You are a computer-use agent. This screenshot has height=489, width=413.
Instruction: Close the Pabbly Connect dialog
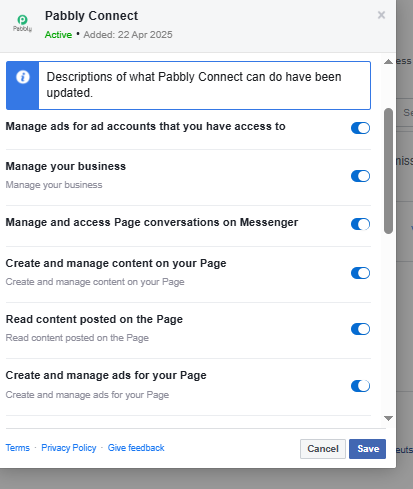(x=381, y=15)
